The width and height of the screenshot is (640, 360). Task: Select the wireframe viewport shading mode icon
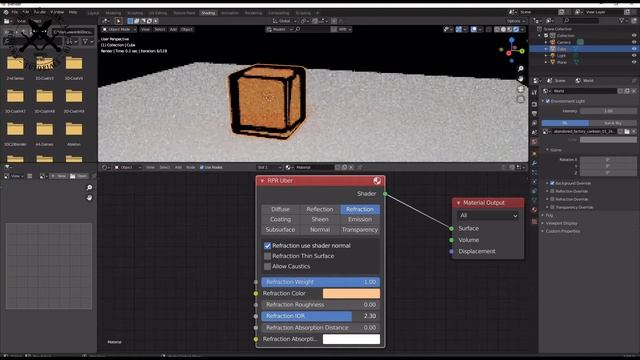click(497, 29)
